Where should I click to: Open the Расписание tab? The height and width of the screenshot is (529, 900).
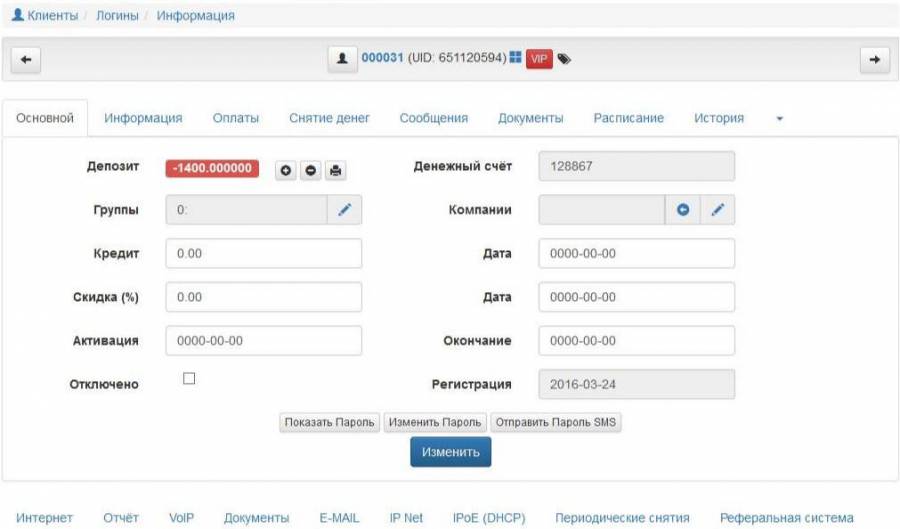coord(629,118)
